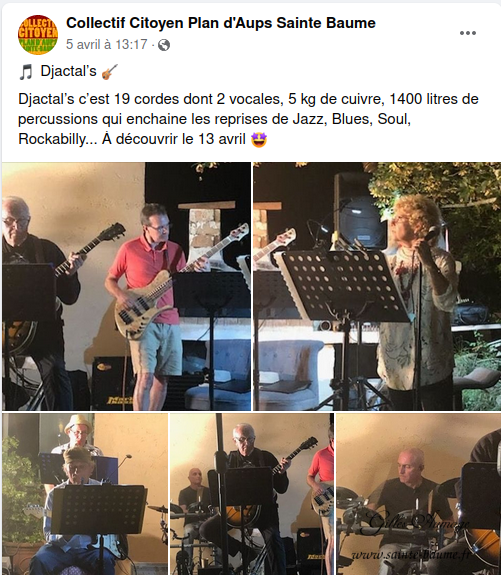Viewport: 501px width, 575px height.
Task: Open the bald drummer photo with watermark
Action: [418, 494]
